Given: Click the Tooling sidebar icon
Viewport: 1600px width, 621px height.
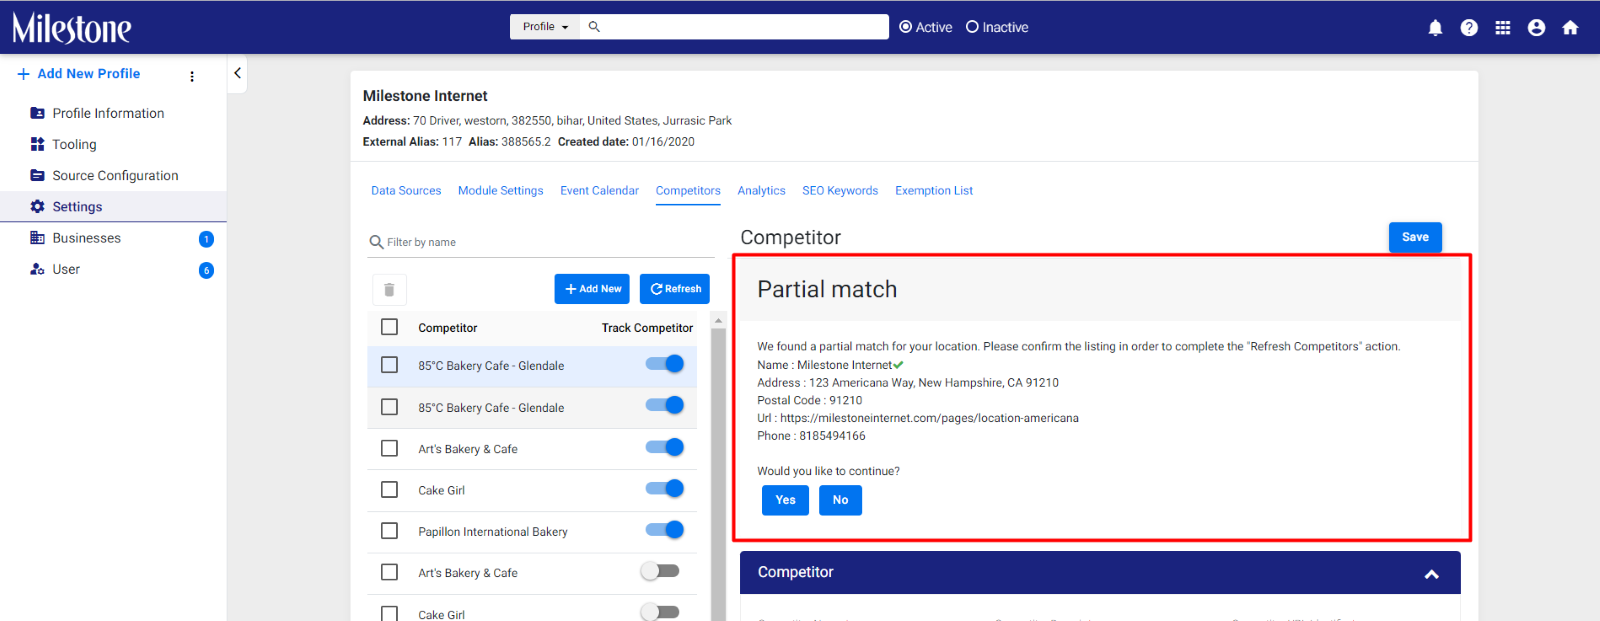Looking at the screenshot, I should 37,144.
